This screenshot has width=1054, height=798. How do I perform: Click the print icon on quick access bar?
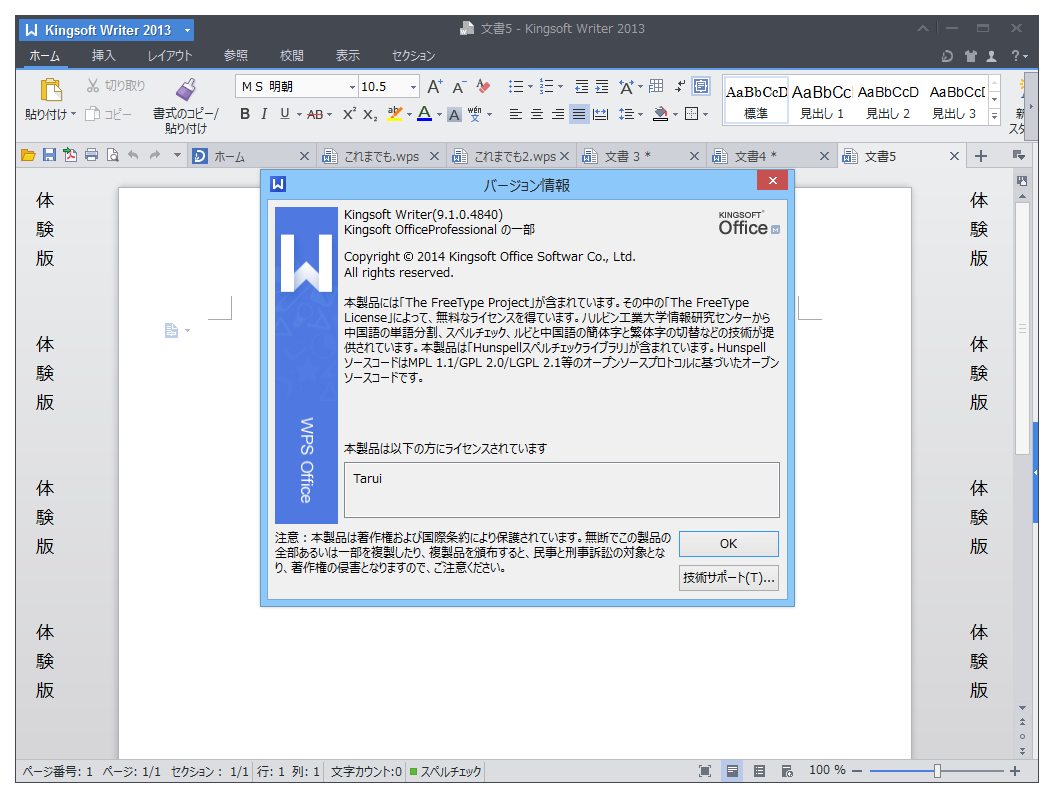(90, 155)
